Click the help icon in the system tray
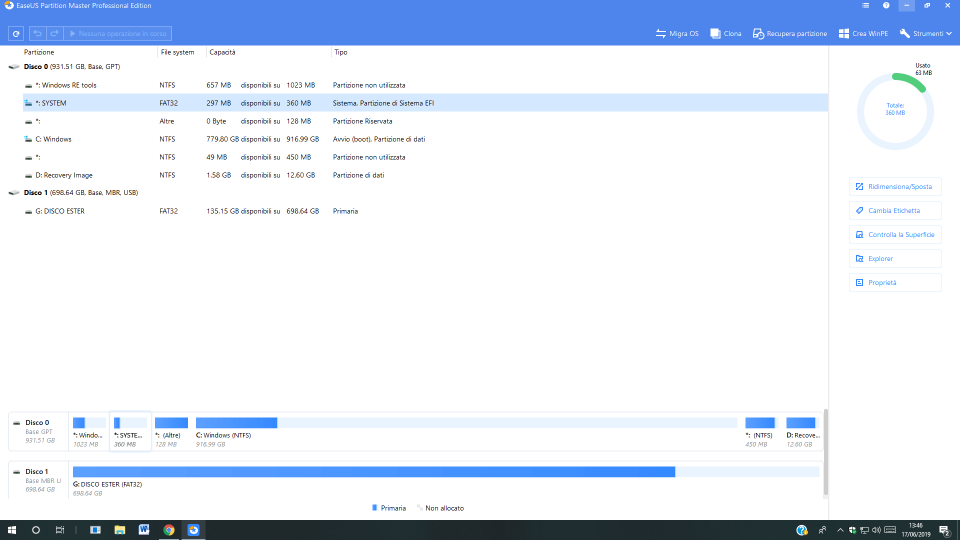The image size is (960, 540). click(802, 530)
